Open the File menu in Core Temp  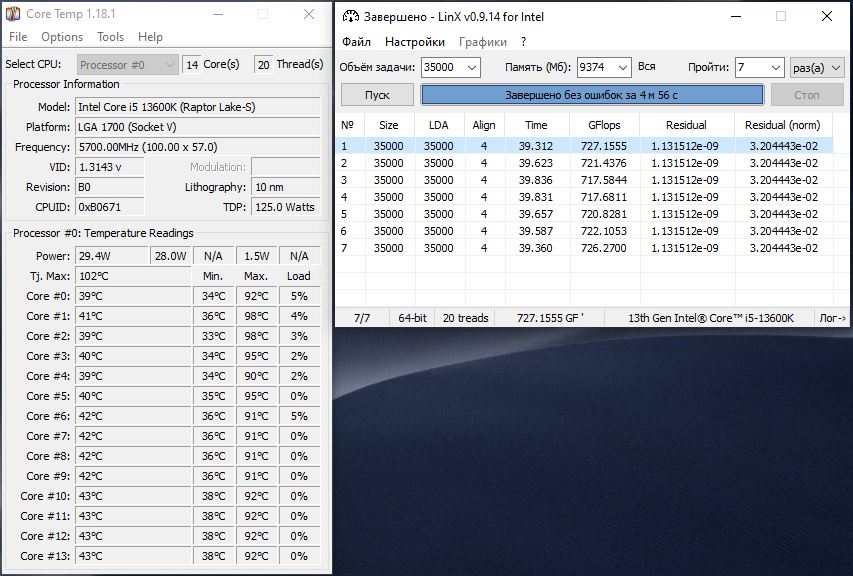(18, 37)
